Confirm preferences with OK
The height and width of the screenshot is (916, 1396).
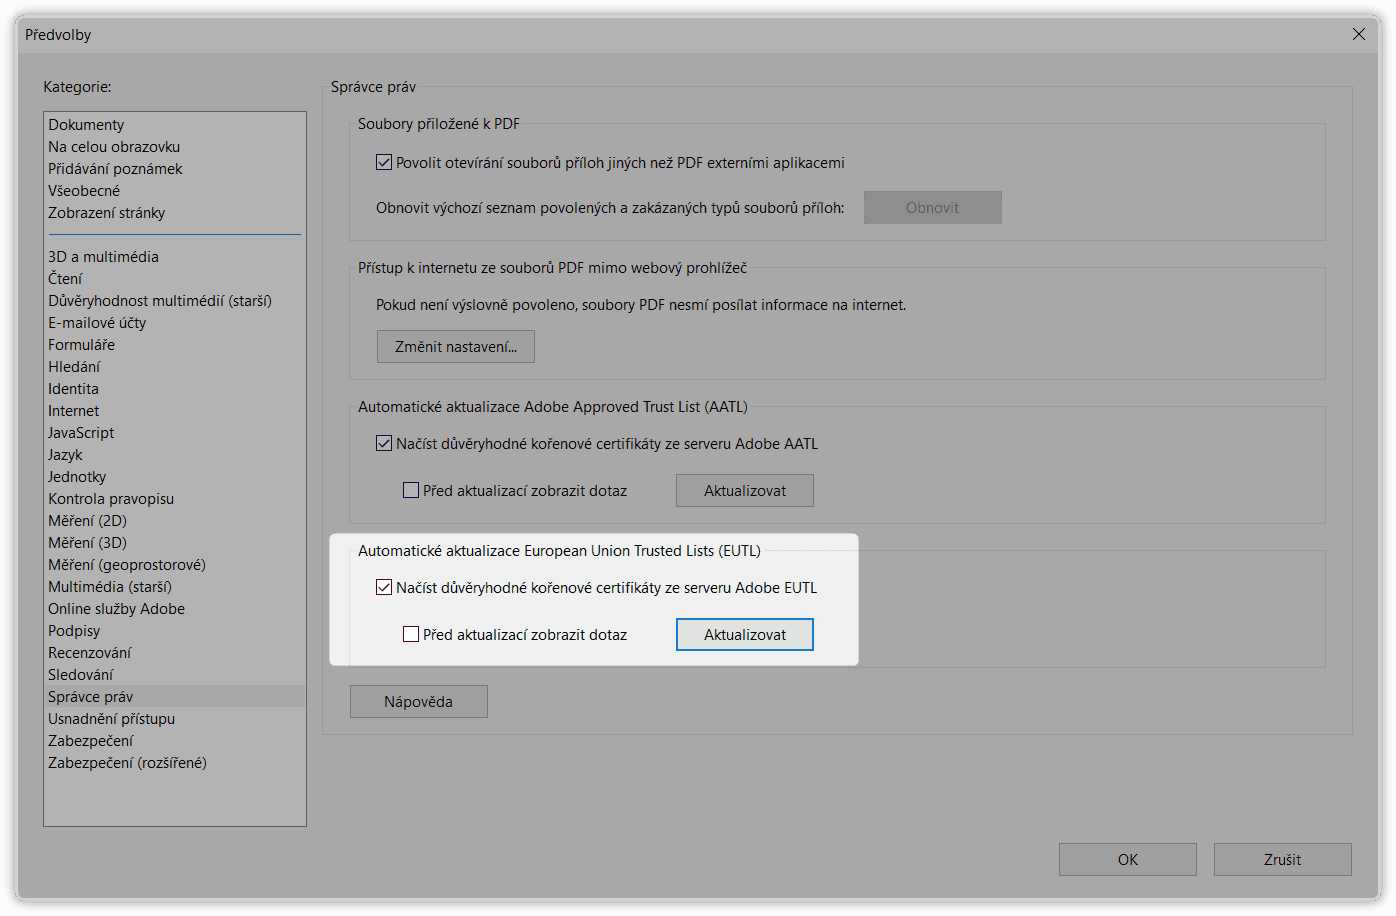[x=1127, y=859]
